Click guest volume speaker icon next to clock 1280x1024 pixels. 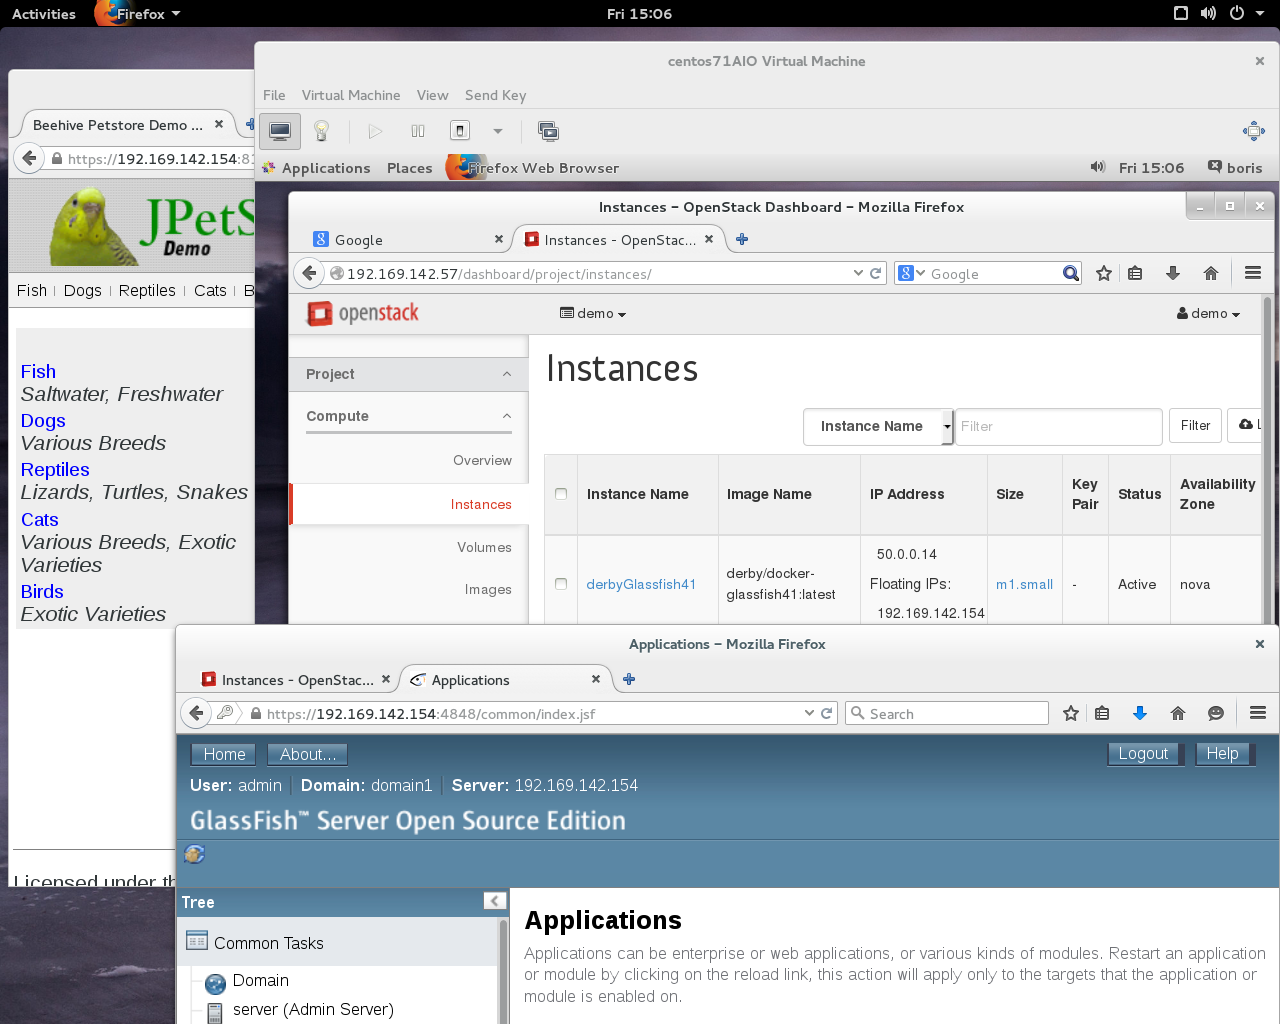[x=1098, y=167]
